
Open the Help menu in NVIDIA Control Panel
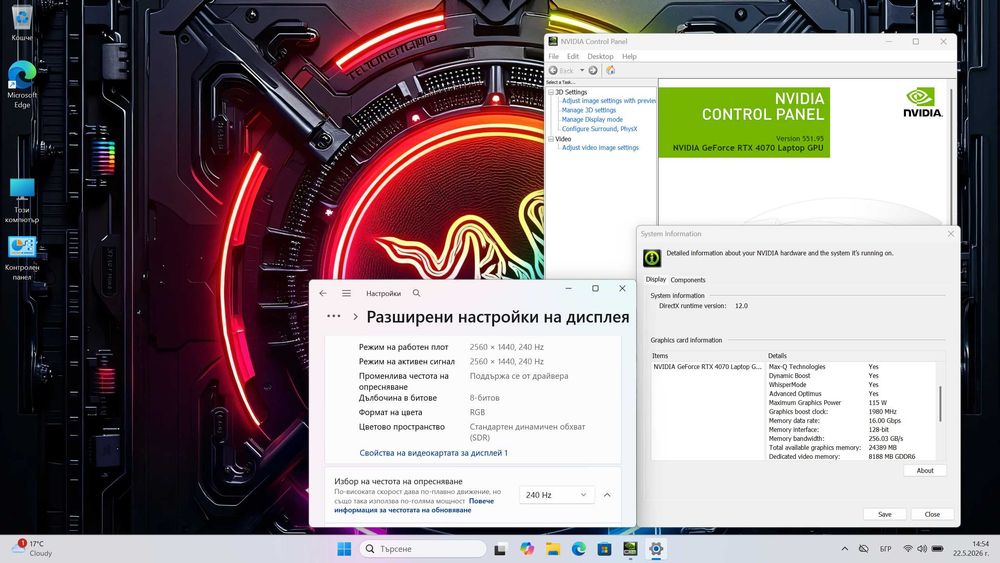[629, 56]
